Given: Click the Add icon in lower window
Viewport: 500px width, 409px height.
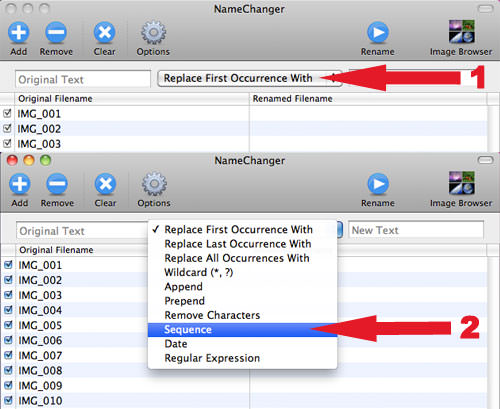Looking at the screenshot, I should point(19,184).
